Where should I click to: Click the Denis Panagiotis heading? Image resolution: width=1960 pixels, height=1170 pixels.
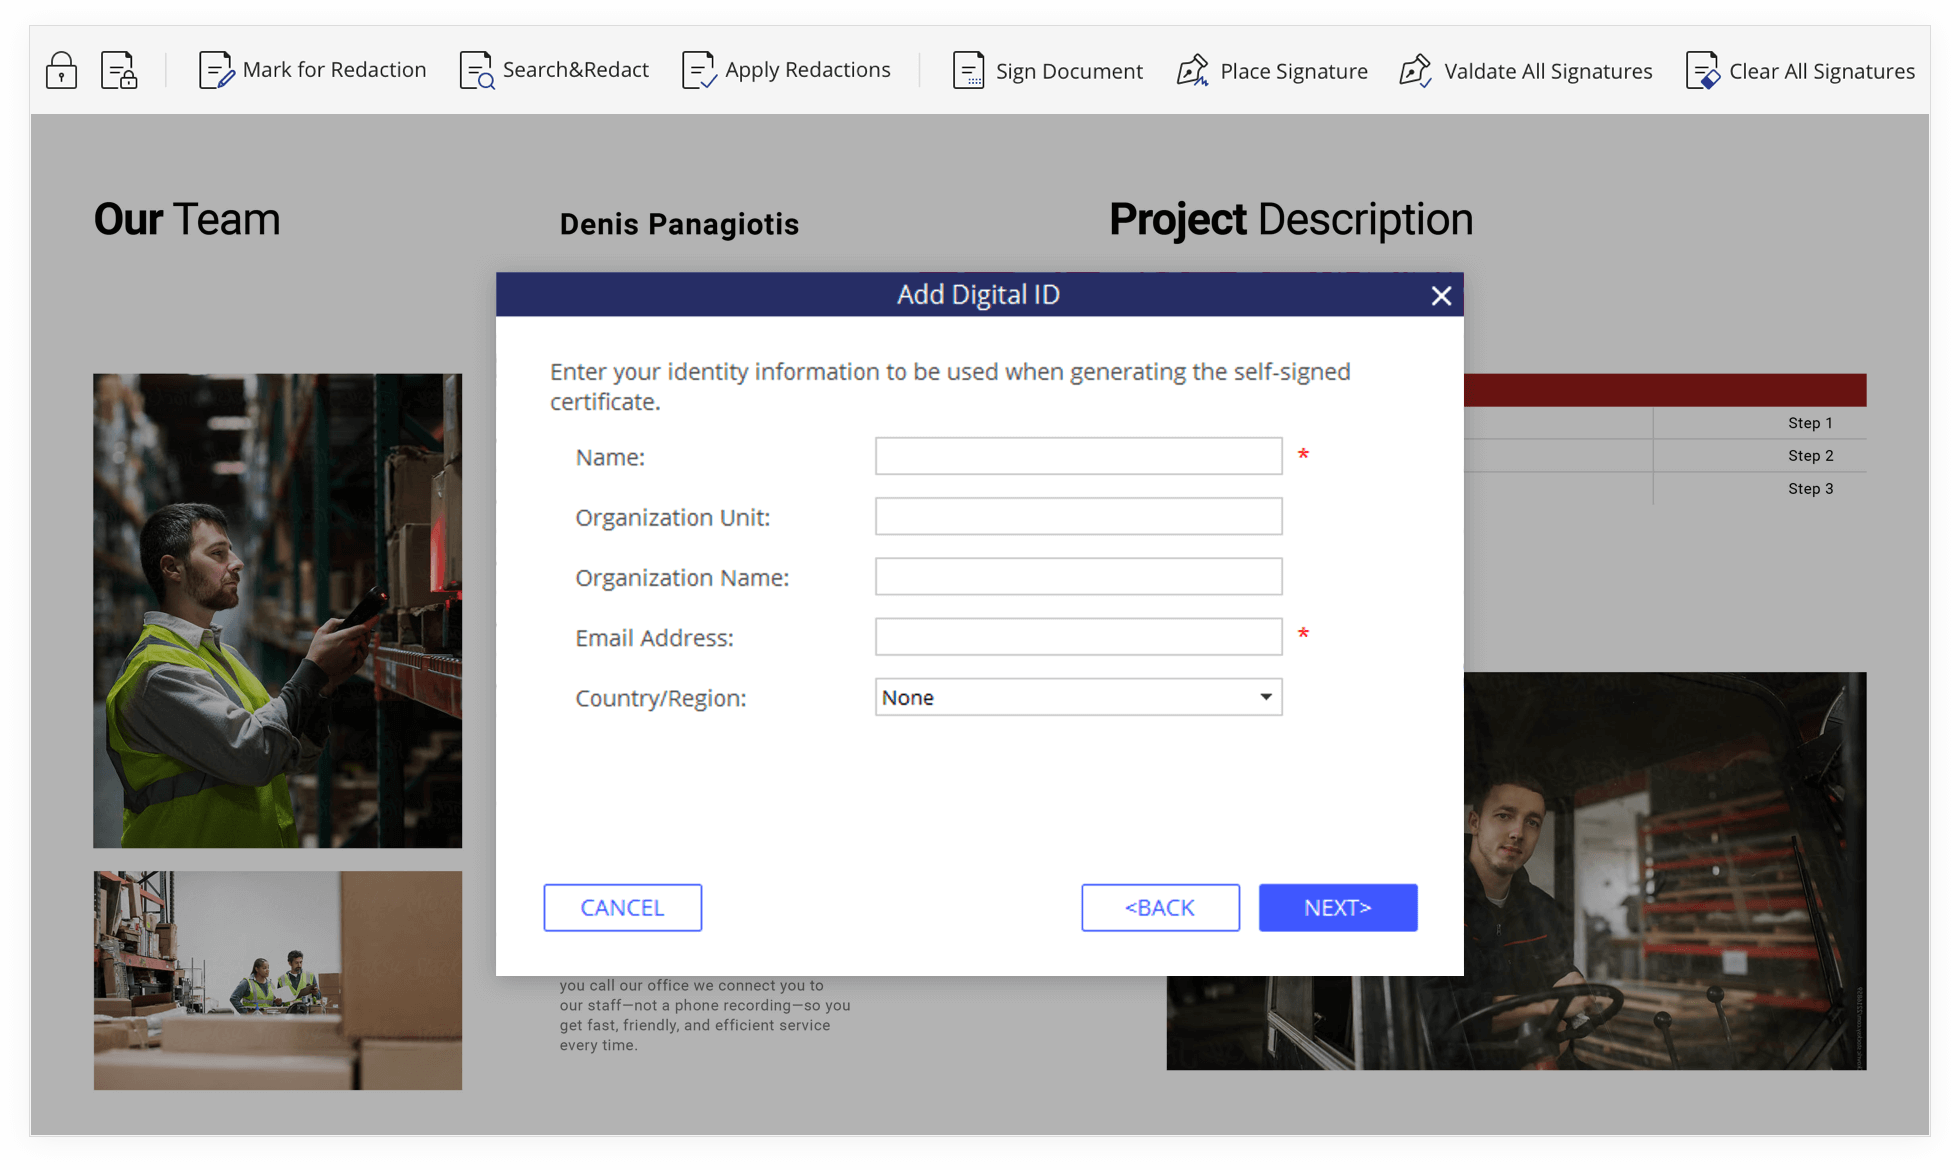pos(679,224)
